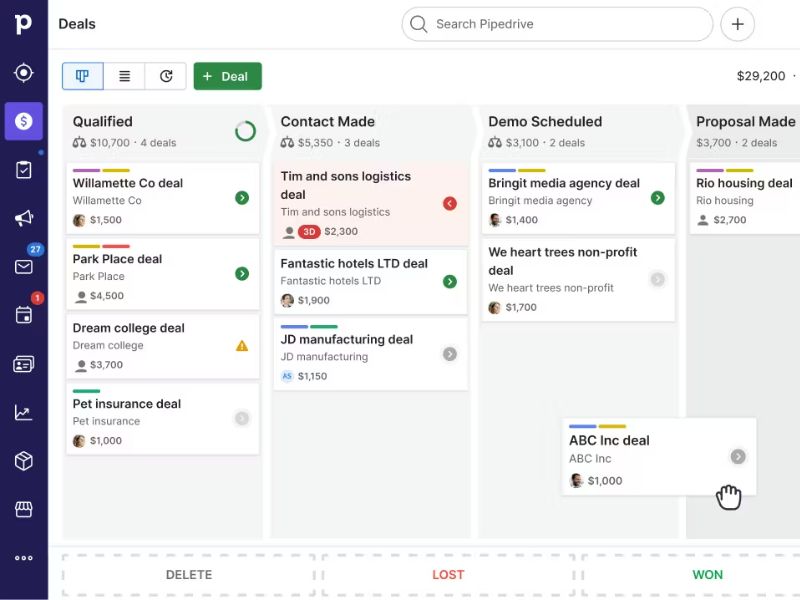
Task: Click green status arrow on Willamette Co deal
Action: [x=242, y=198]
